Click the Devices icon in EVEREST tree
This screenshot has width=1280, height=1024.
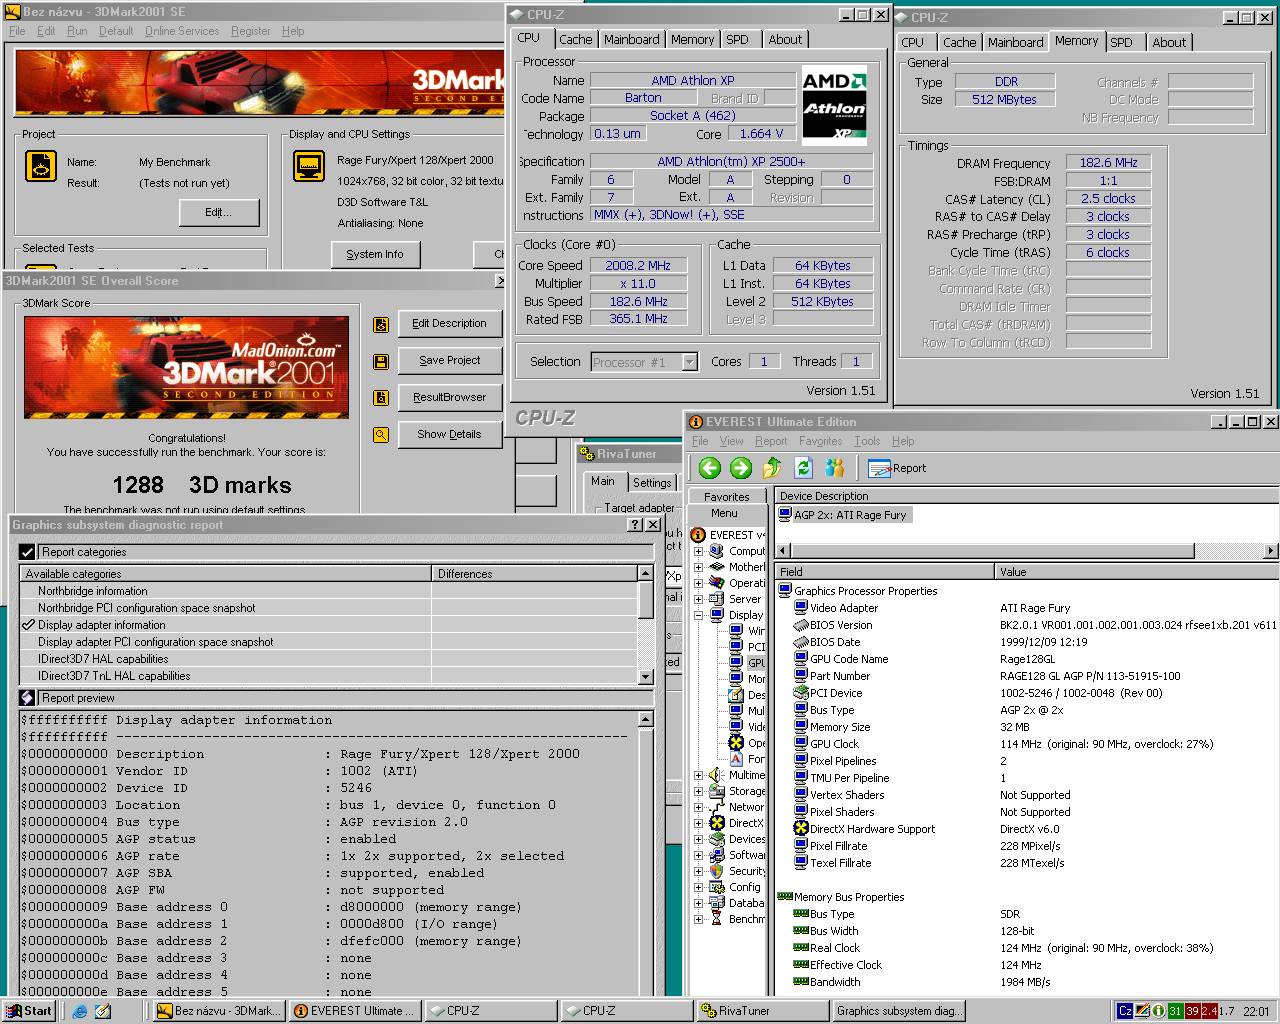717,839
